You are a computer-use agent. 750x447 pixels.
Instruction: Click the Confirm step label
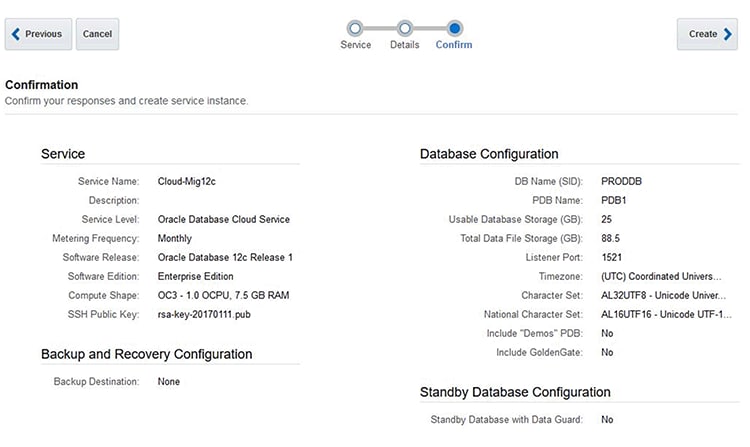coord(454,45)
